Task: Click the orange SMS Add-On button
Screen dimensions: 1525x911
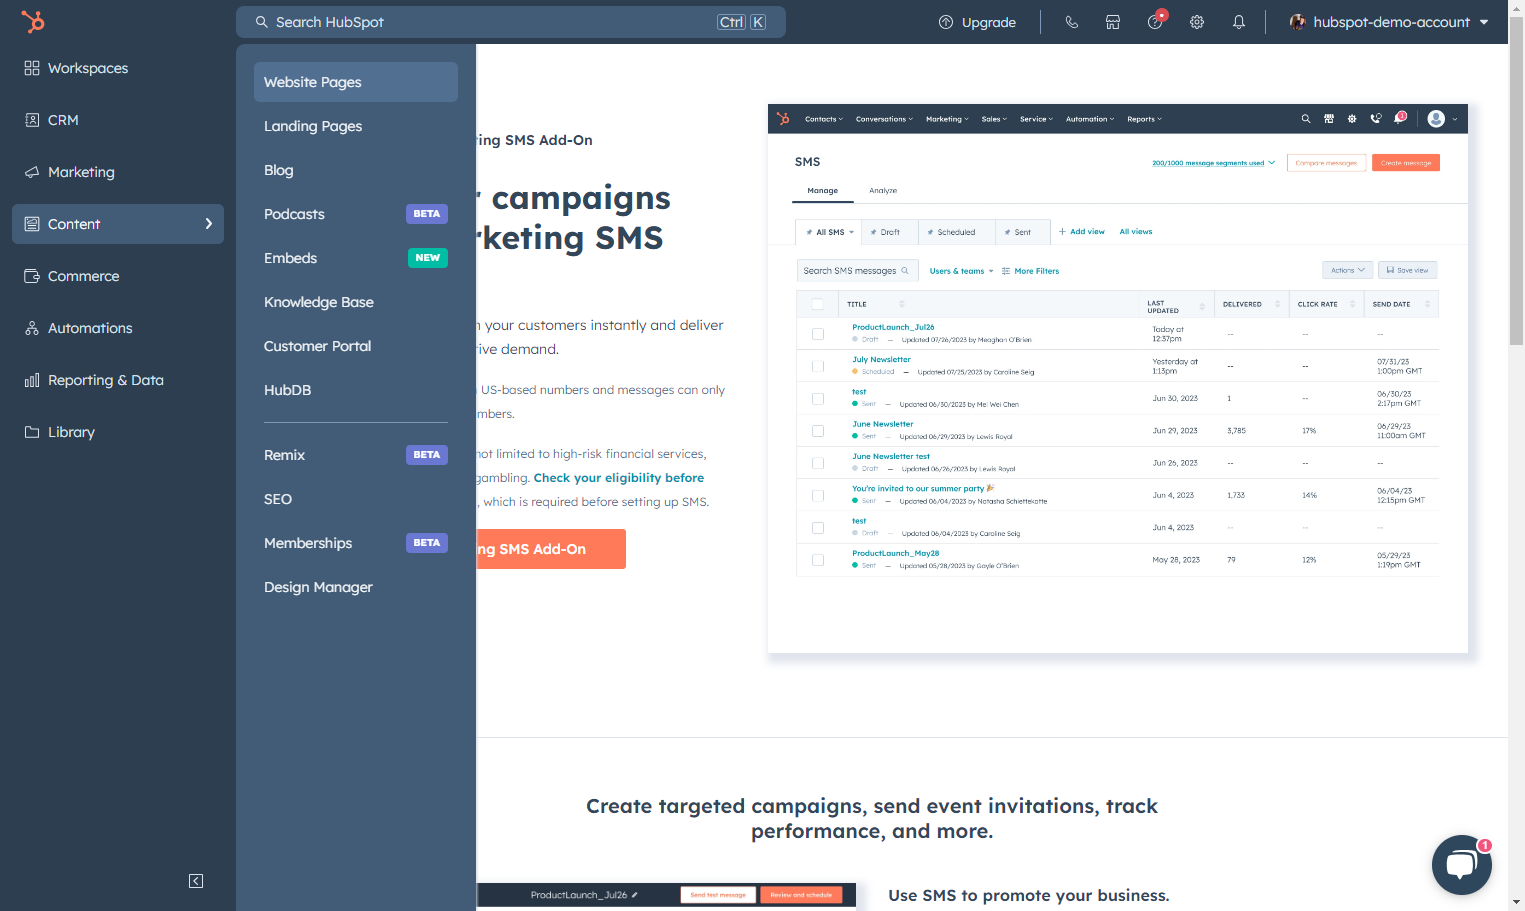Action: [551, 549]
